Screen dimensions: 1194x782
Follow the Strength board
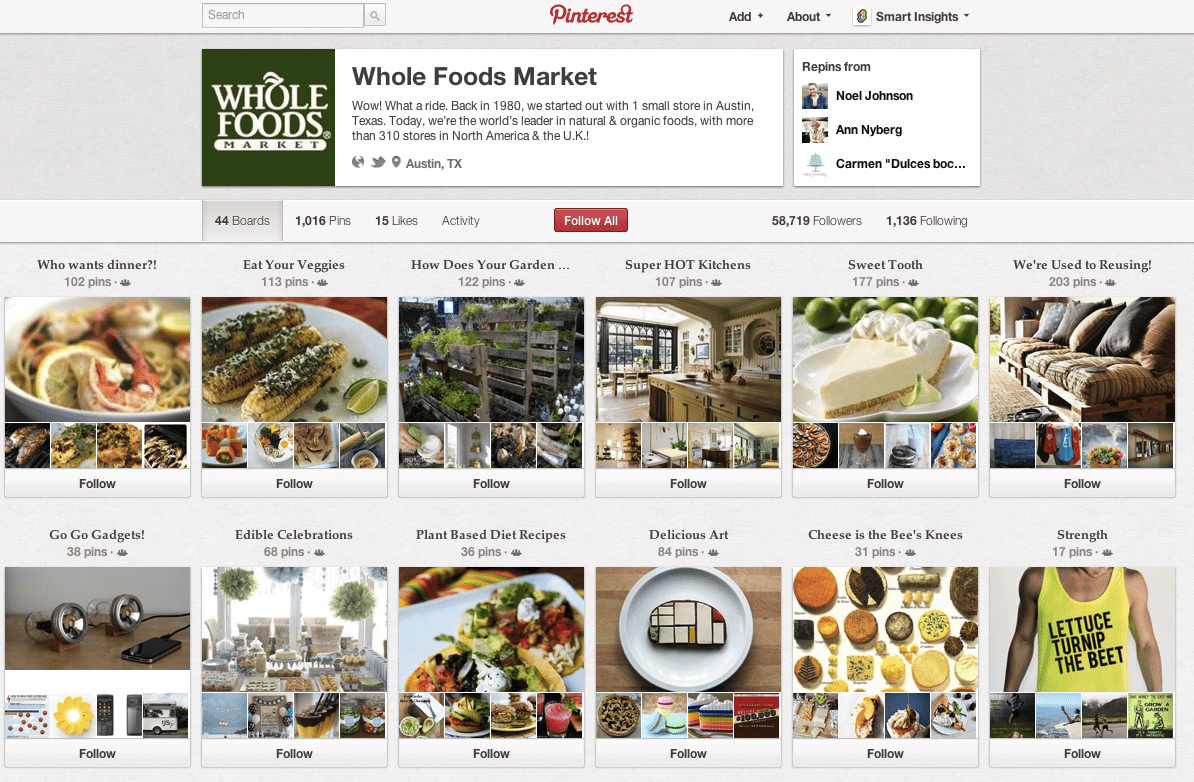pyautogui.click(x=1082, y=753)
